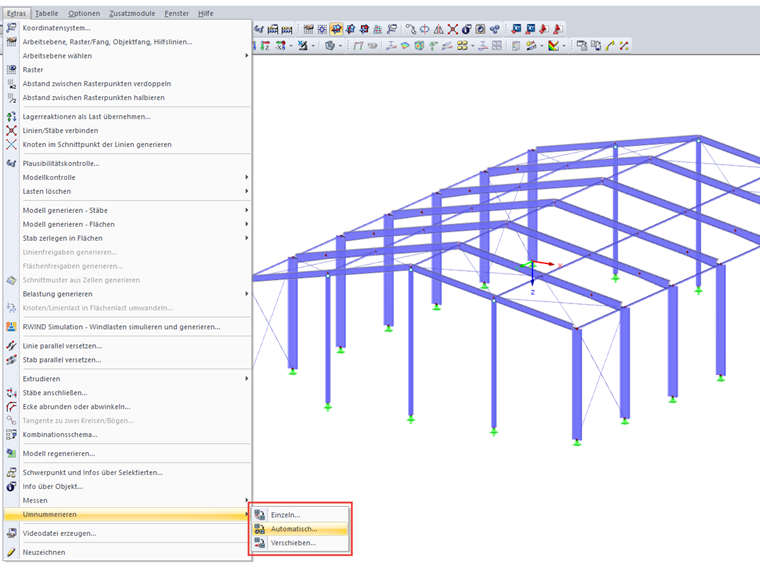The image size is (760, 570).
Task: Click the red X connect lines toolbar icon
Action: coord(453,29)
